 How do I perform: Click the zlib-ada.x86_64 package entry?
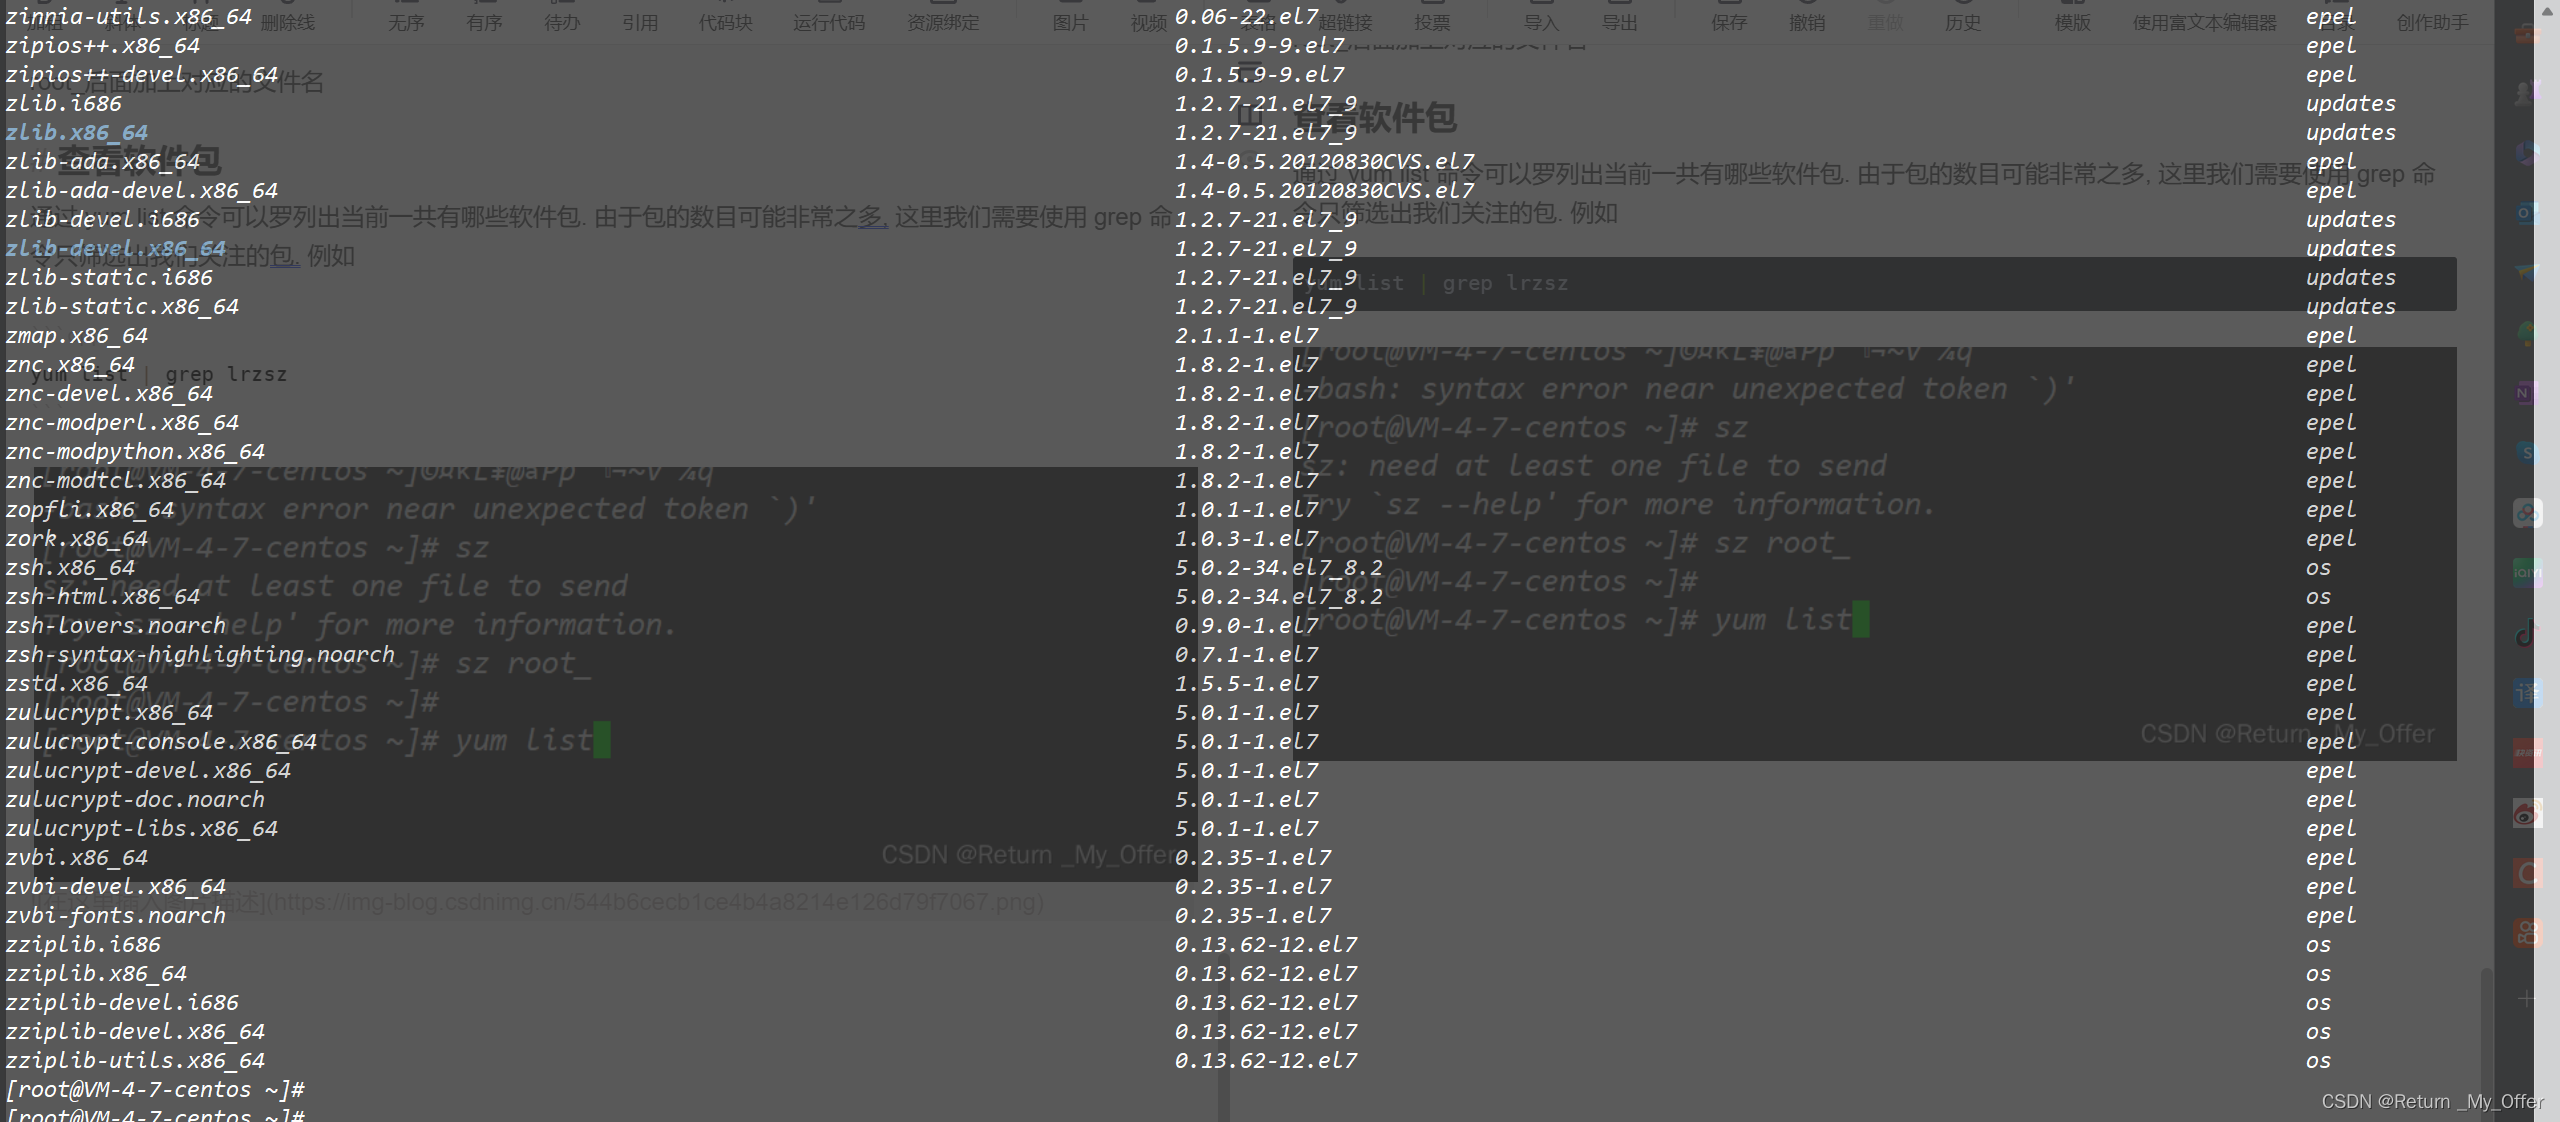click(x=103, y=161)
